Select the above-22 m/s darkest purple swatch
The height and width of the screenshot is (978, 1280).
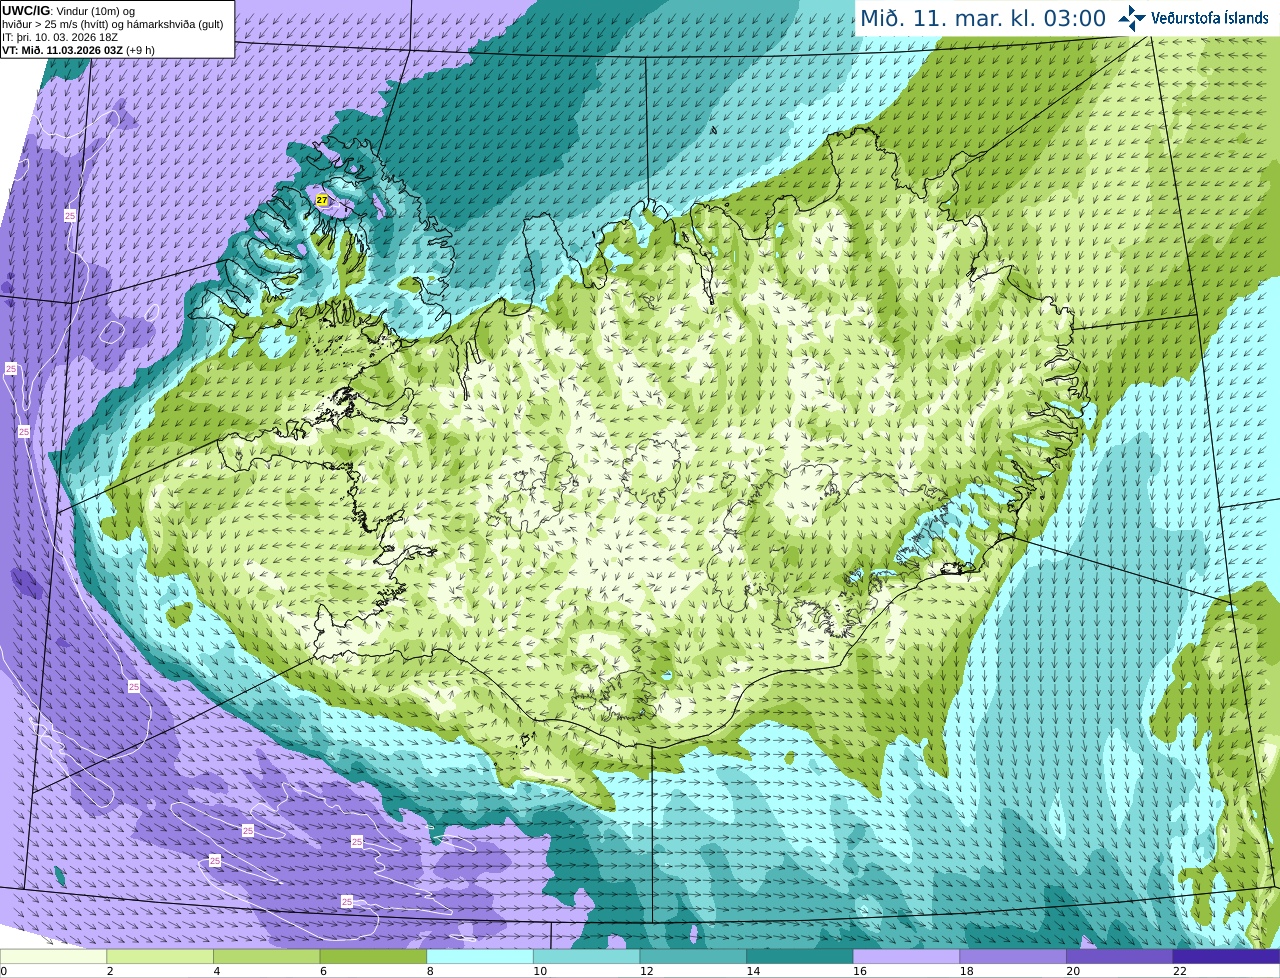click(1226, 956)
